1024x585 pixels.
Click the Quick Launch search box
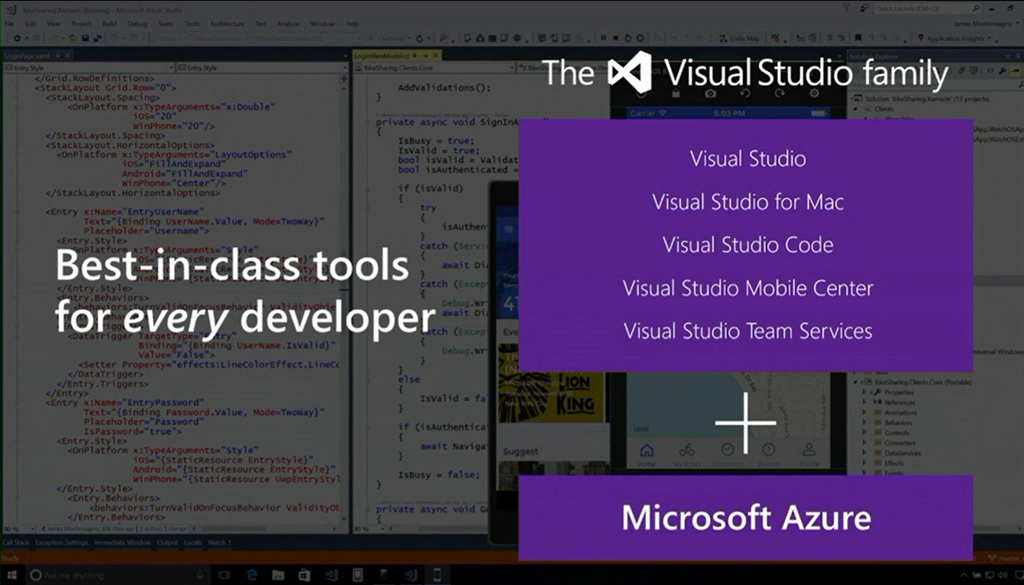pyautogui.click(x=927, y=8)
